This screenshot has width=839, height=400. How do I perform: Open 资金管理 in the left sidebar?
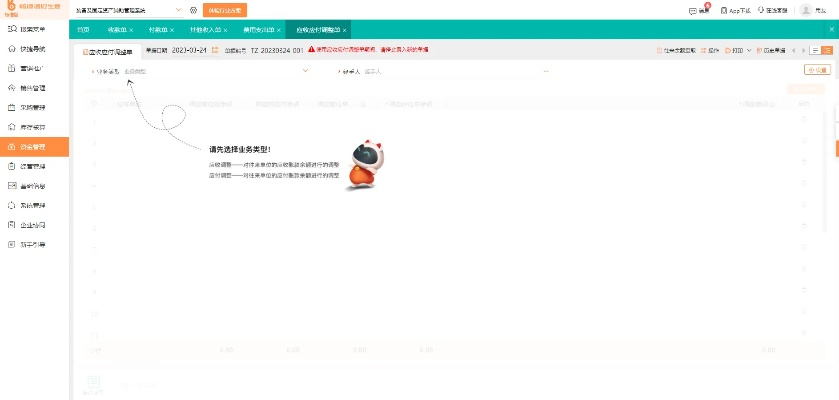[33, 146]
